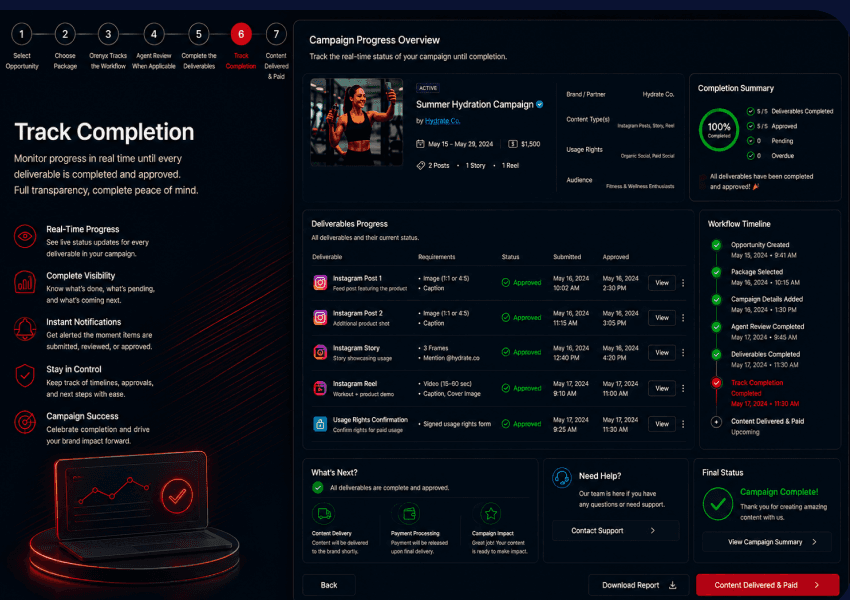Open the more options menu for Instagram Story

tap(683, 352)
